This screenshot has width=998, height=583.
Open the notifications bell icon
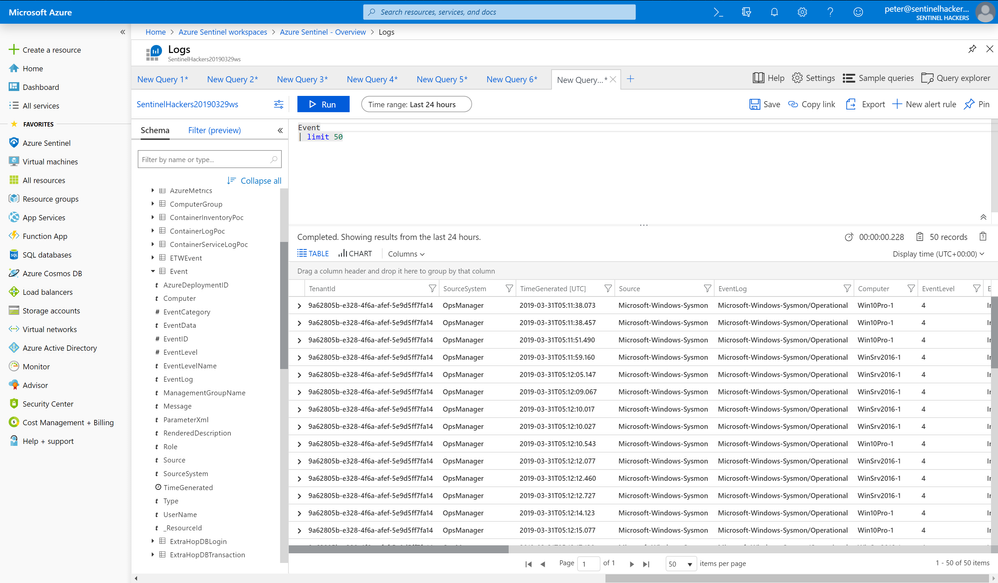coord(774,12)
